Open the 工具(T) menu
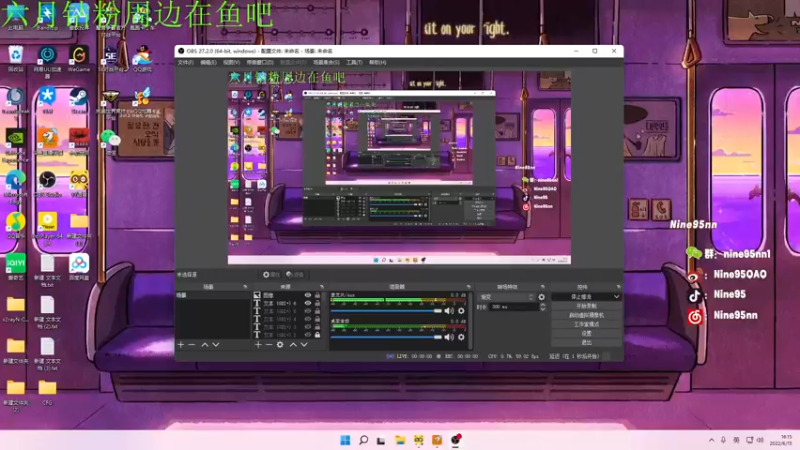 point(354,62)
